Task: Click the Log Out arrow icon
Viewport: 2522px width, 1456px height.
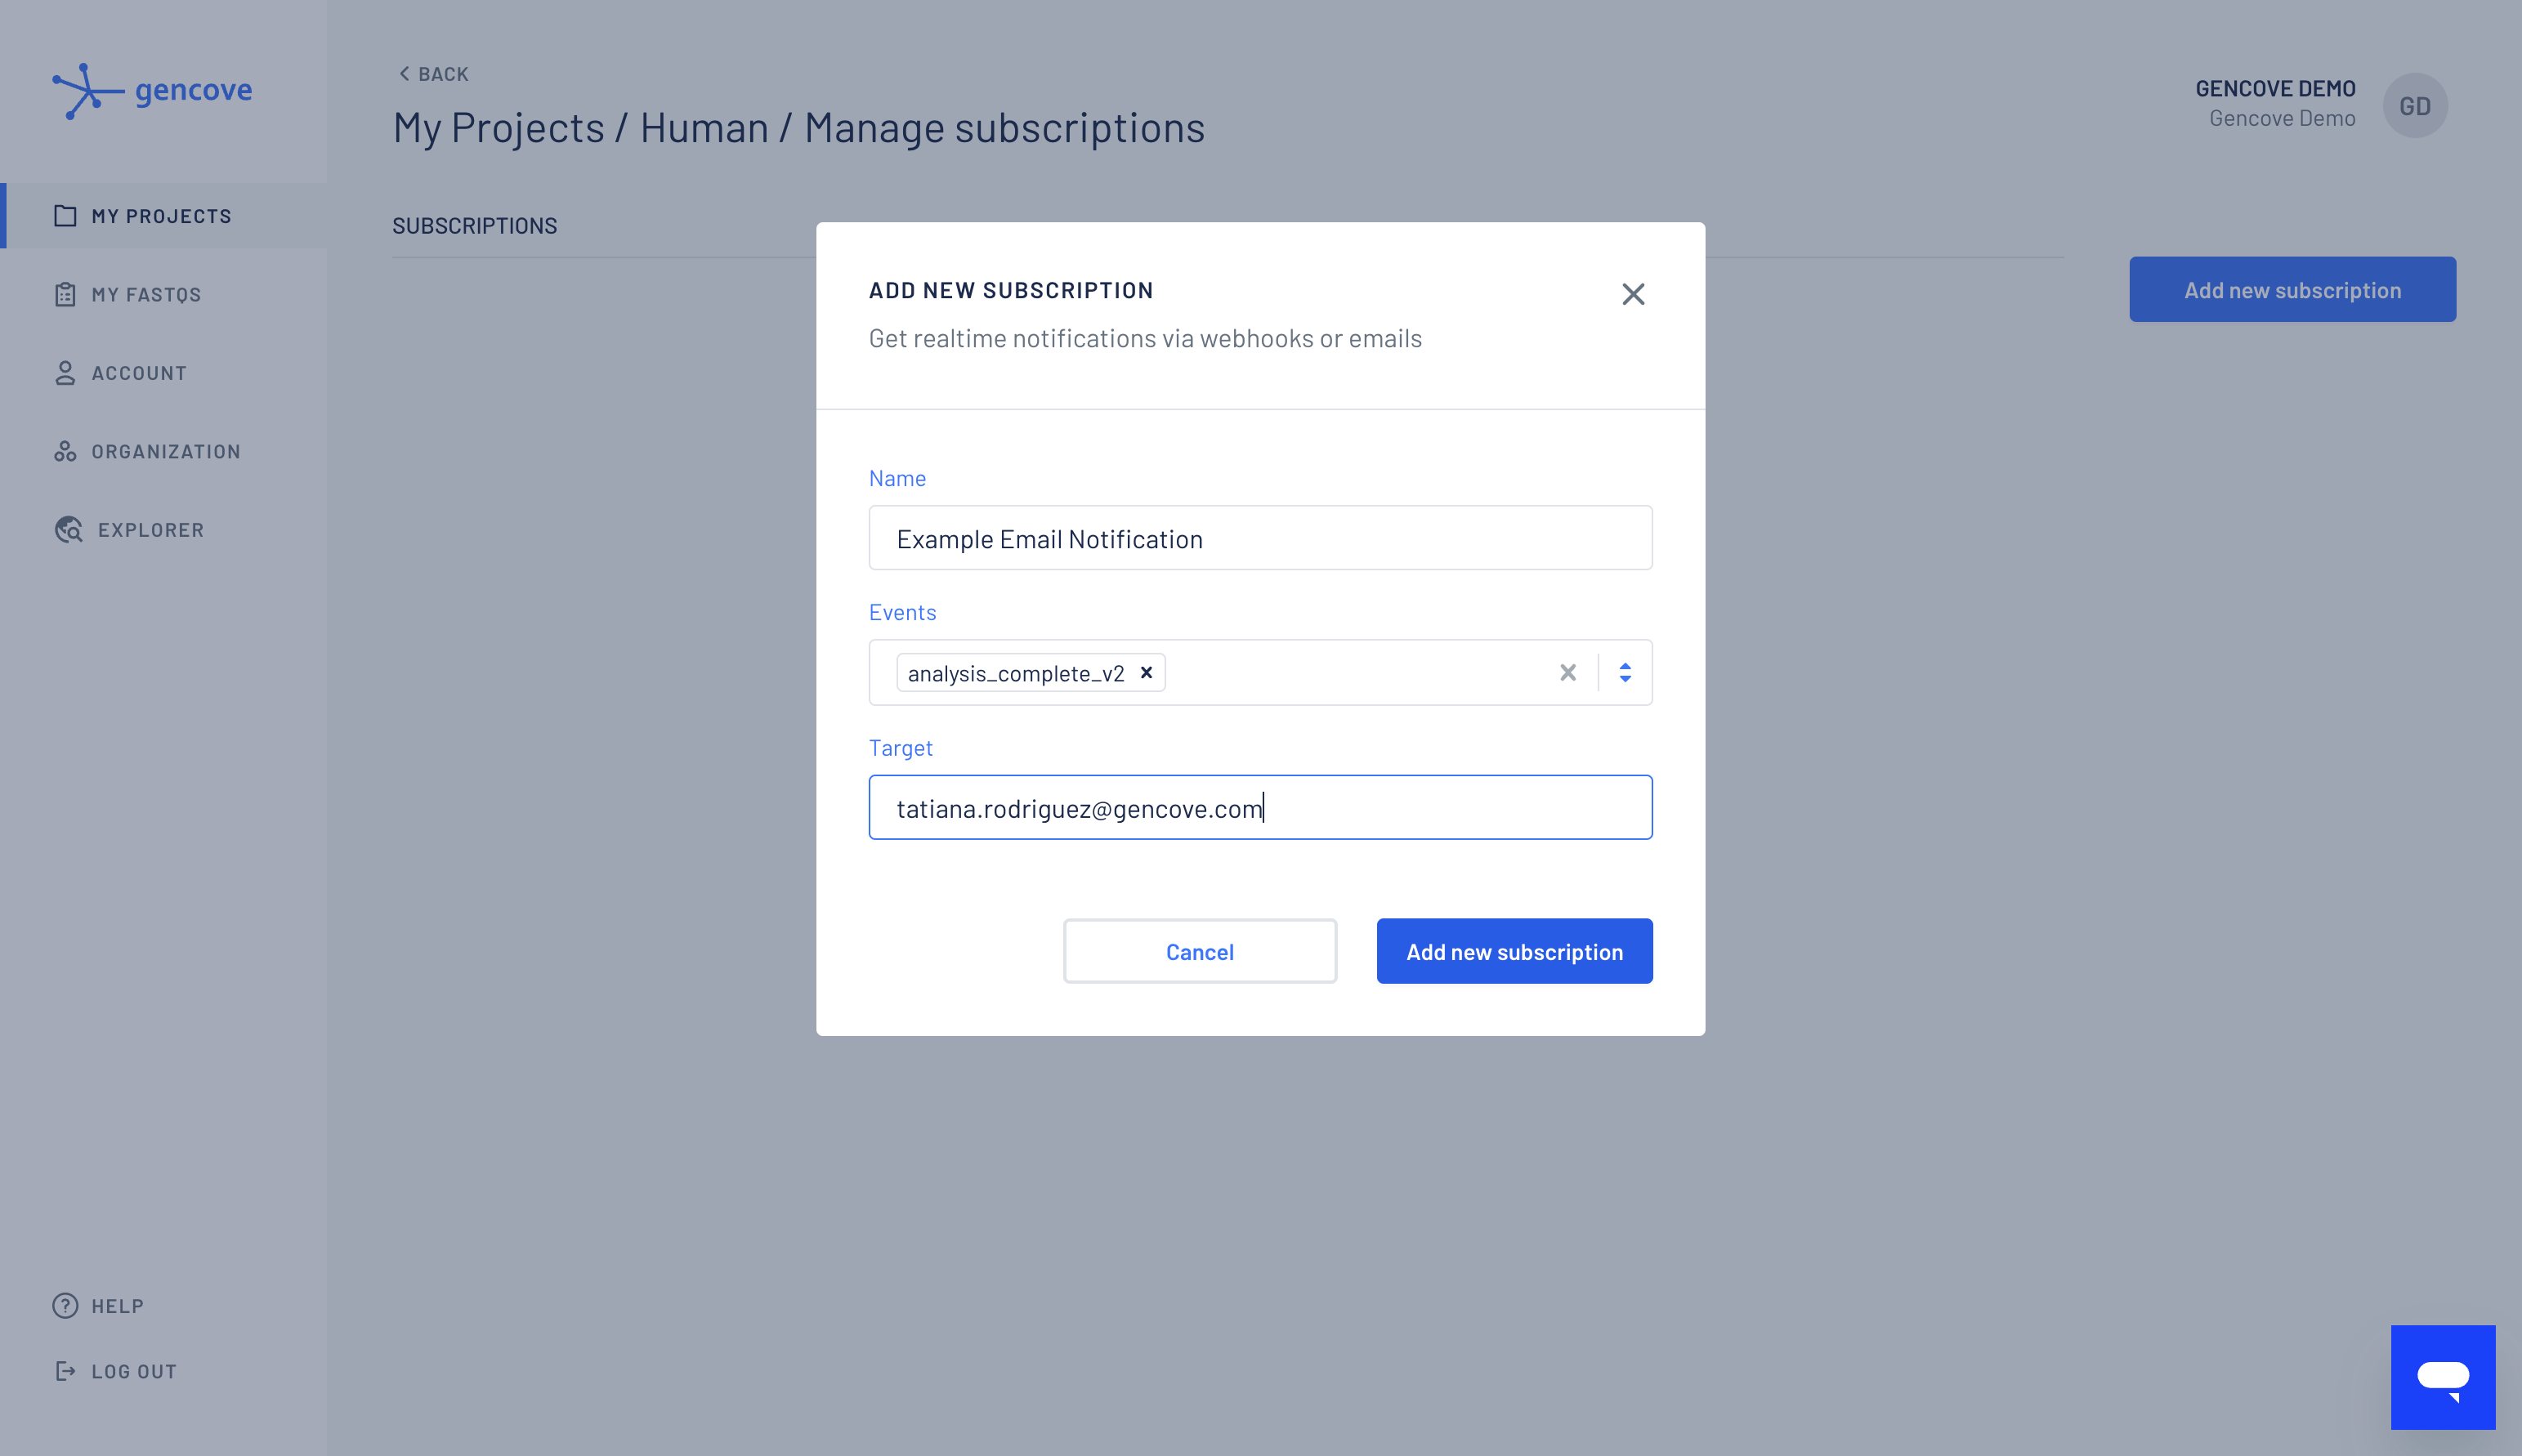Action: tap(65, 1371)
